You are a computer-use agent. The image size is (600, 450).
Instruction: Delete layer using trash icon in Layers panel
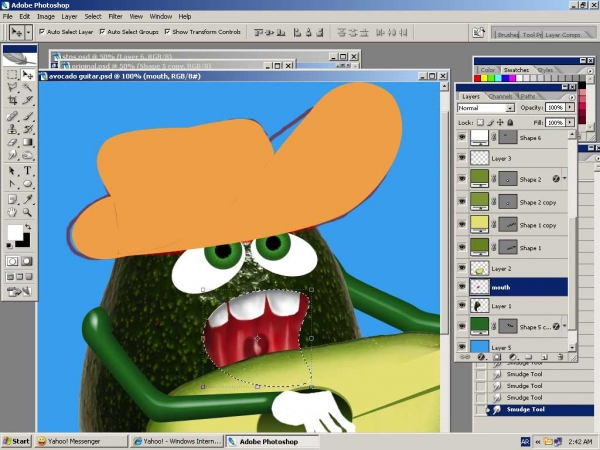(560, 357)
